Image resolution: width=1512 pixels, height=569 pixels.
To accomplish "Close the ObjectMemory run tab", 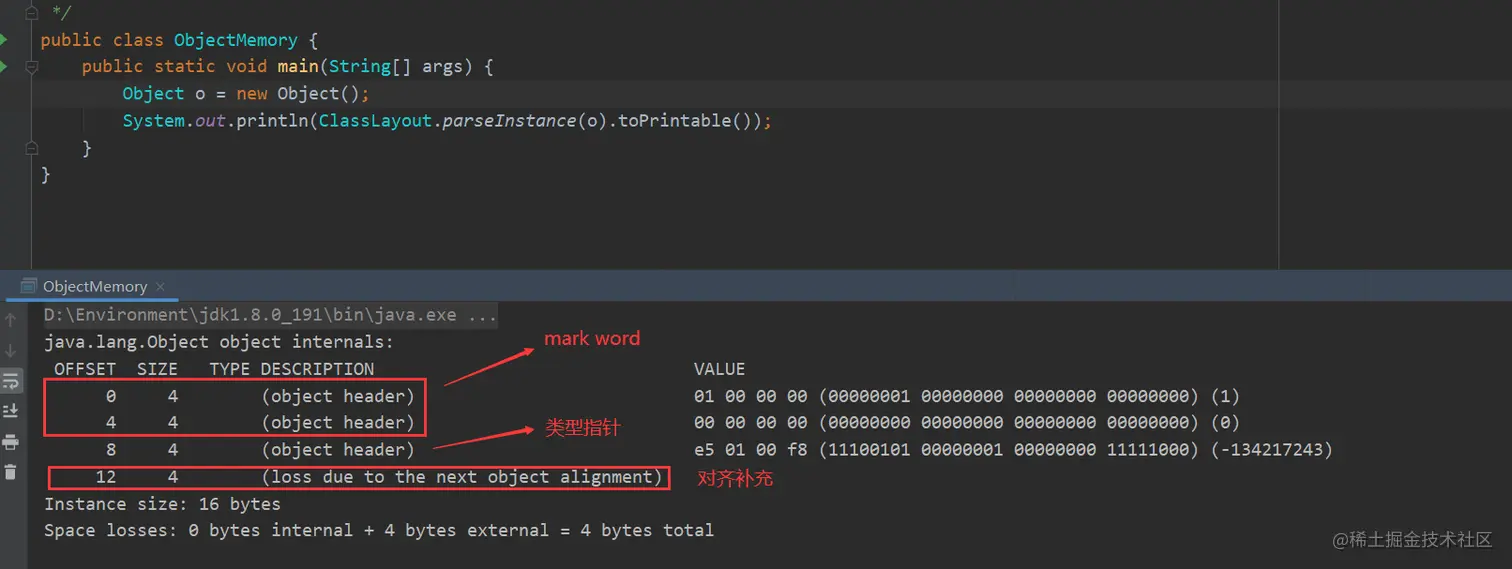I will 160,287.
